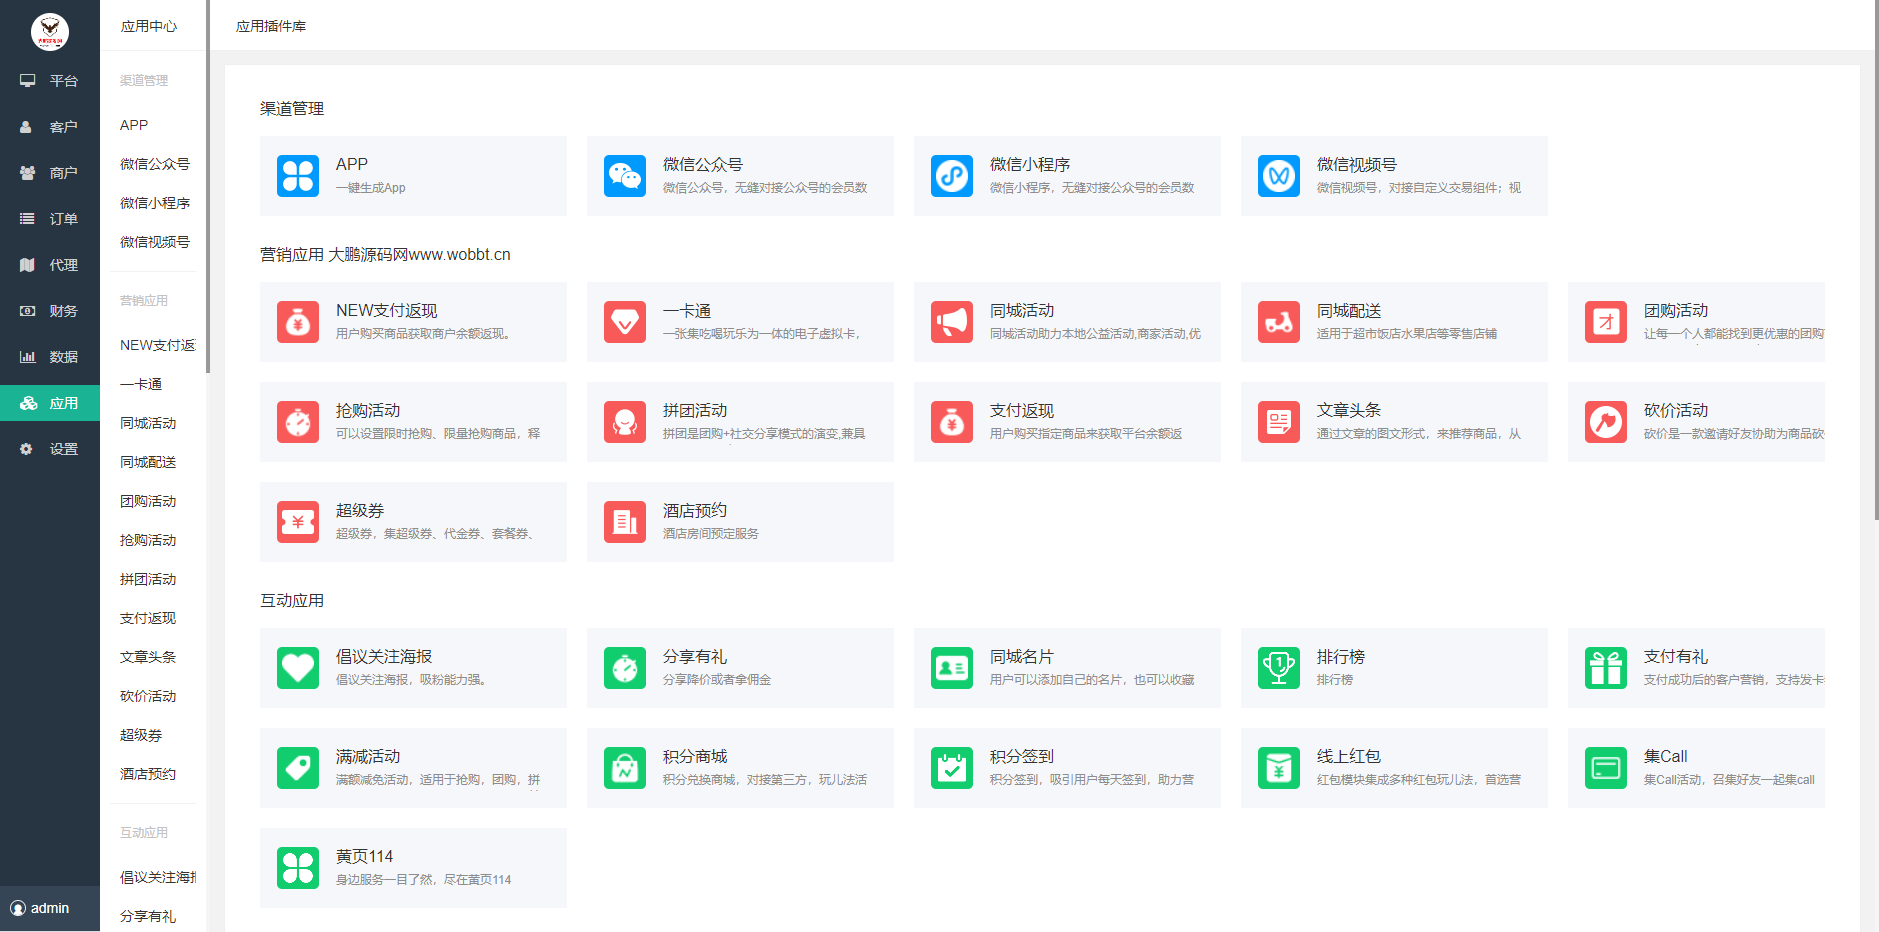
Task: Select the 同城配送 delivery plugin icon
Action: coord(1278,322)
